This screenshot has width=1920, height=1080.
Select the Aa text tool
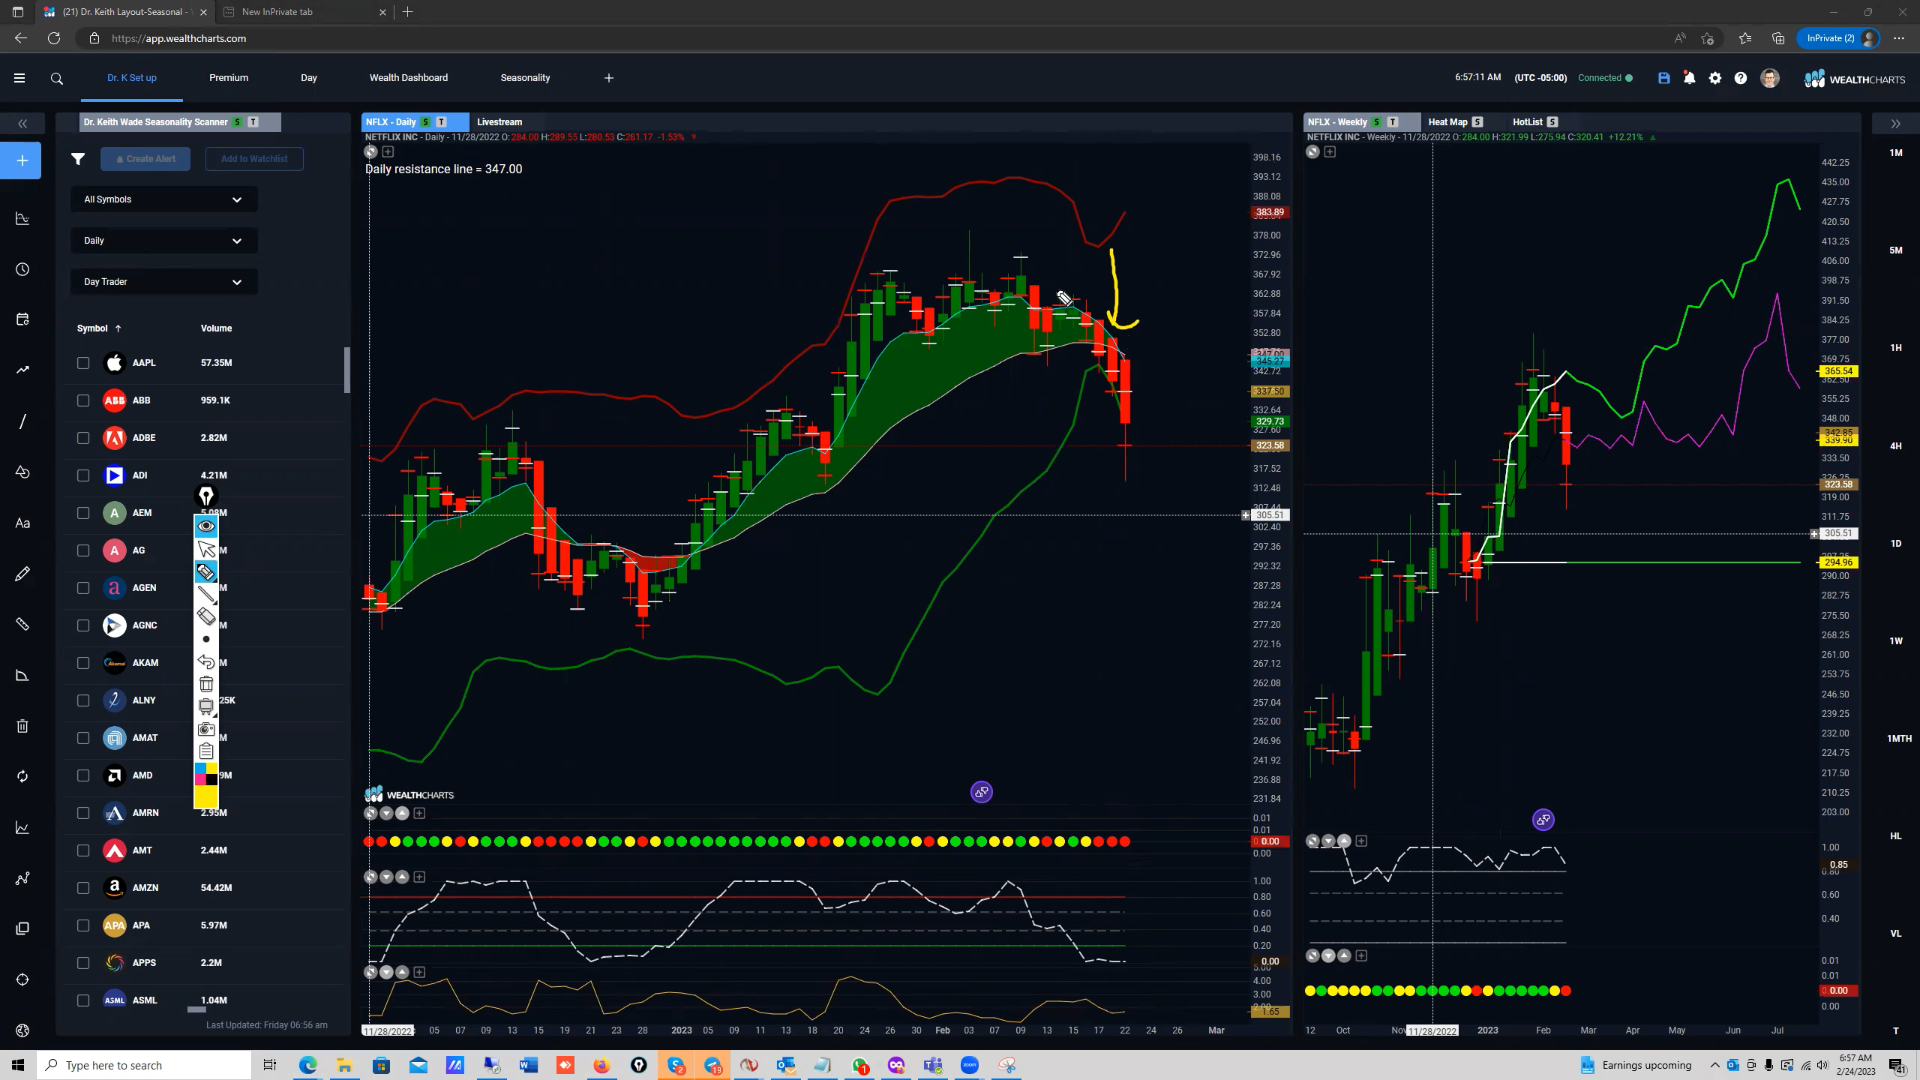point(22,523)
